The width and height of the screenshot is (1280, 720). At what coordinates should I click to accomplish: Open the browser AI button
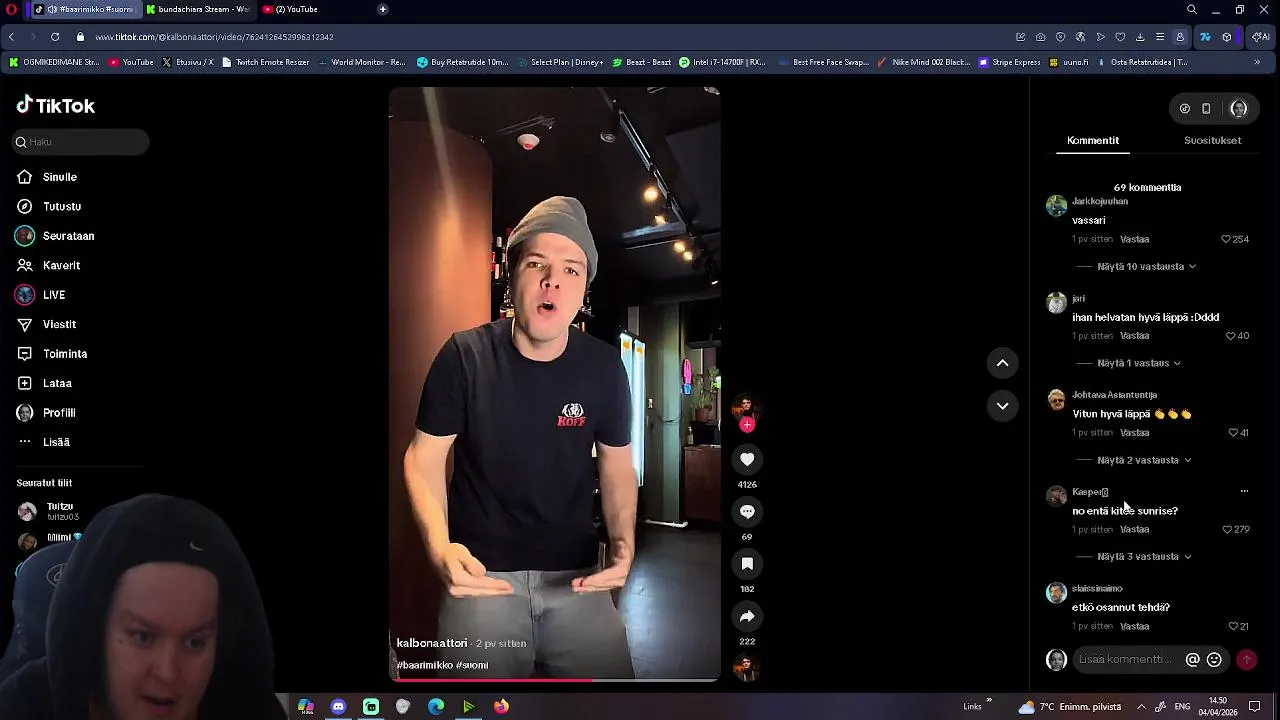(x=1261, y=37)
